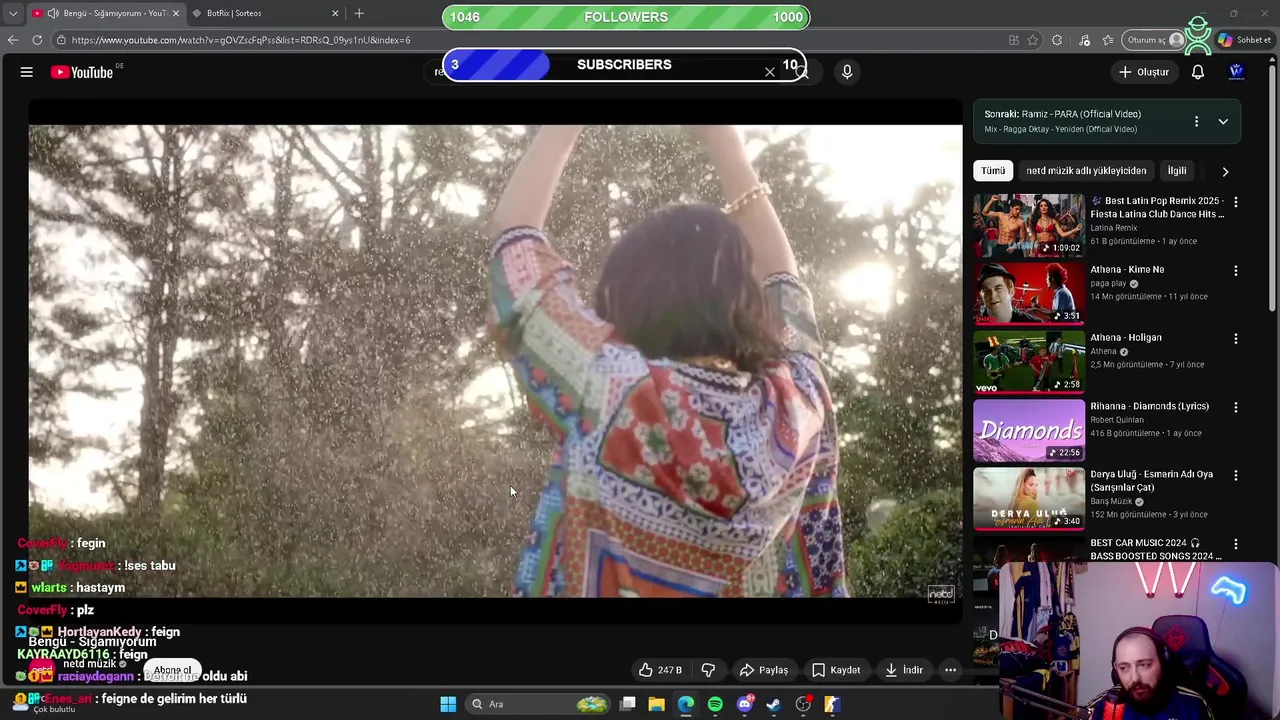The image size is (1280, 720).
Task: Open the YouTube account avatar menu
Action: [x=1237, y=72]
